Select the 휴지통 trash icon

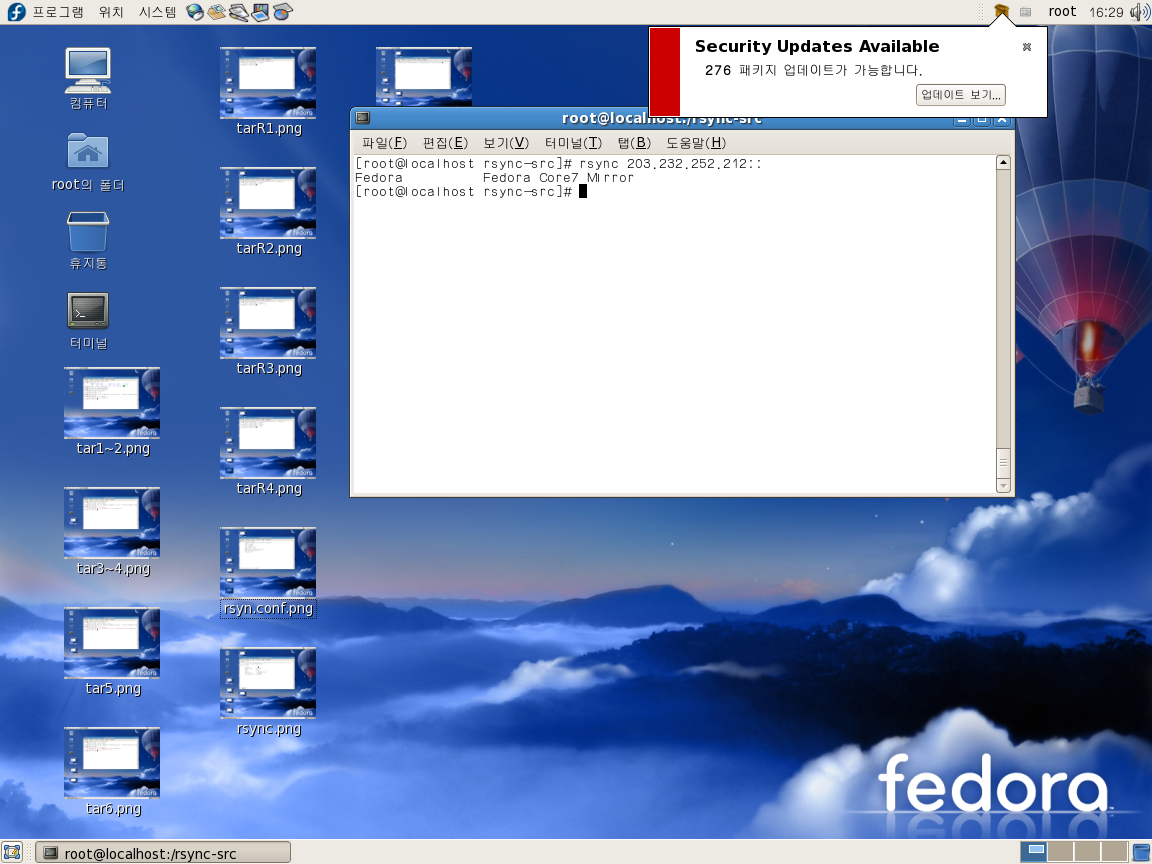[x=88, y=232]
